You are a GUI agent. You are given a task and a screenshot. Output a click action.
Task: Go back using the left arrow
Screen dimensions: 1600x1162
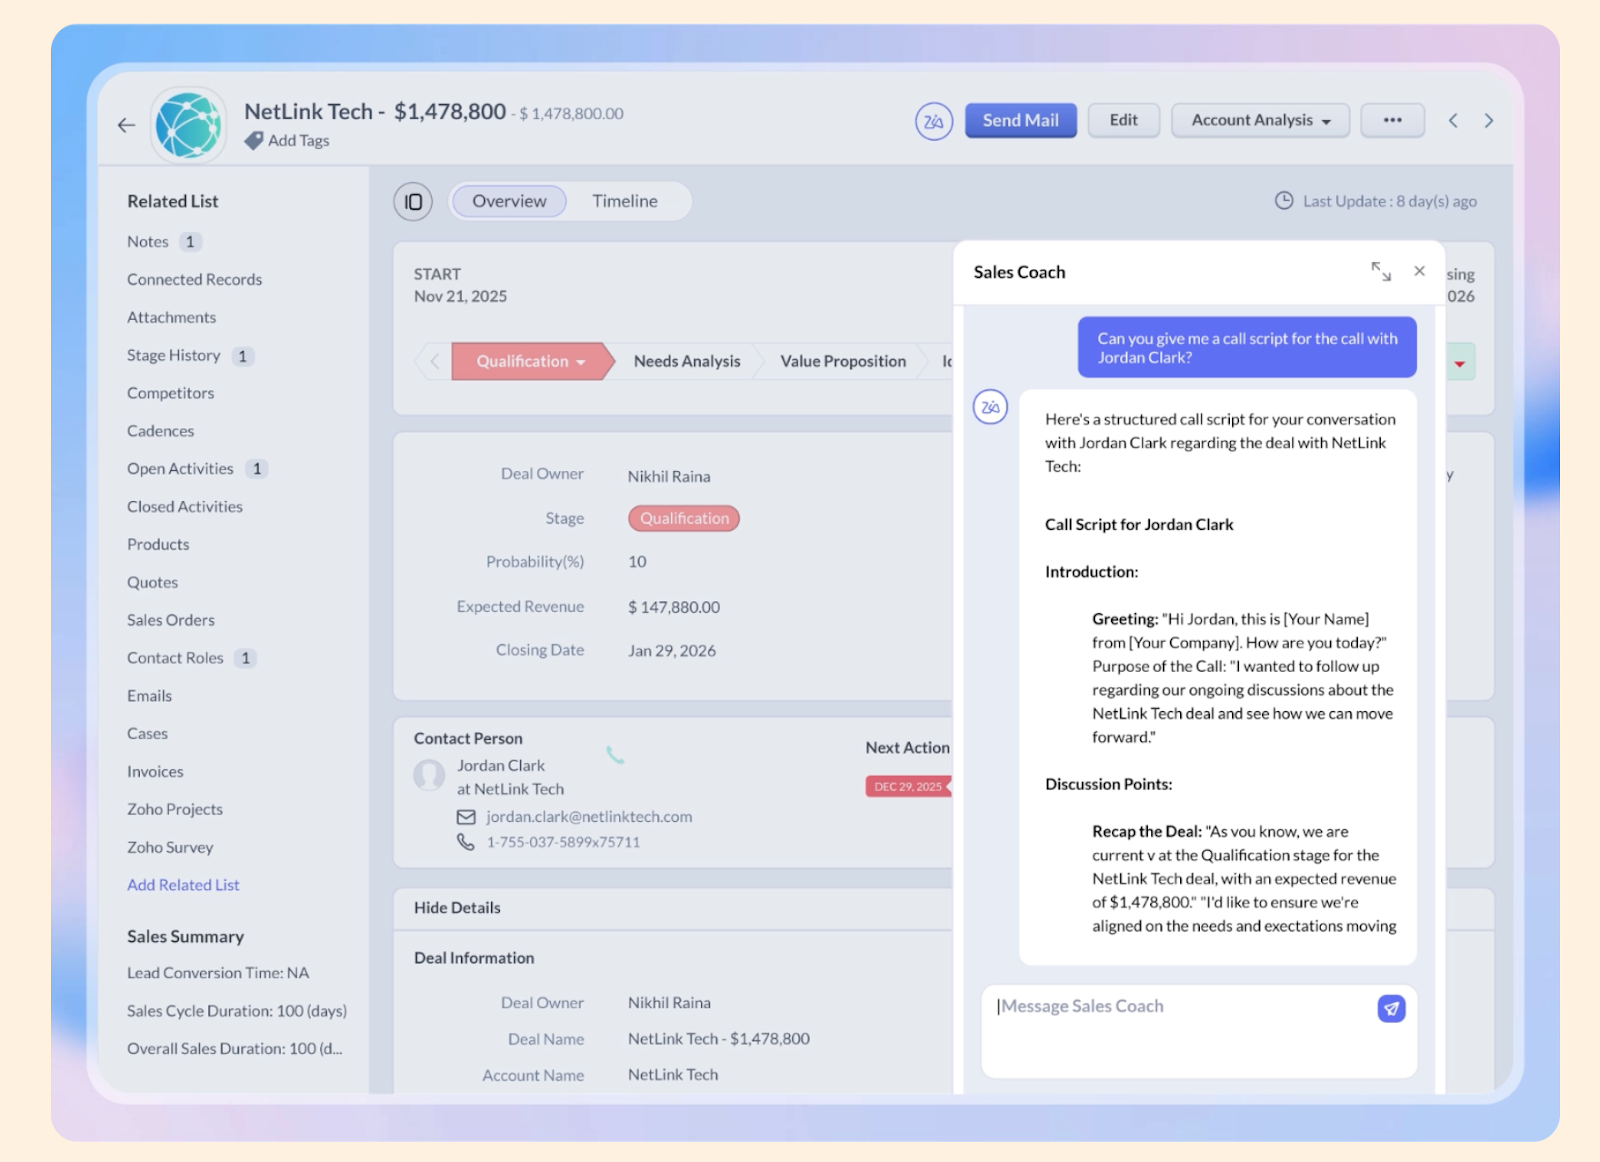pos(126,125)
